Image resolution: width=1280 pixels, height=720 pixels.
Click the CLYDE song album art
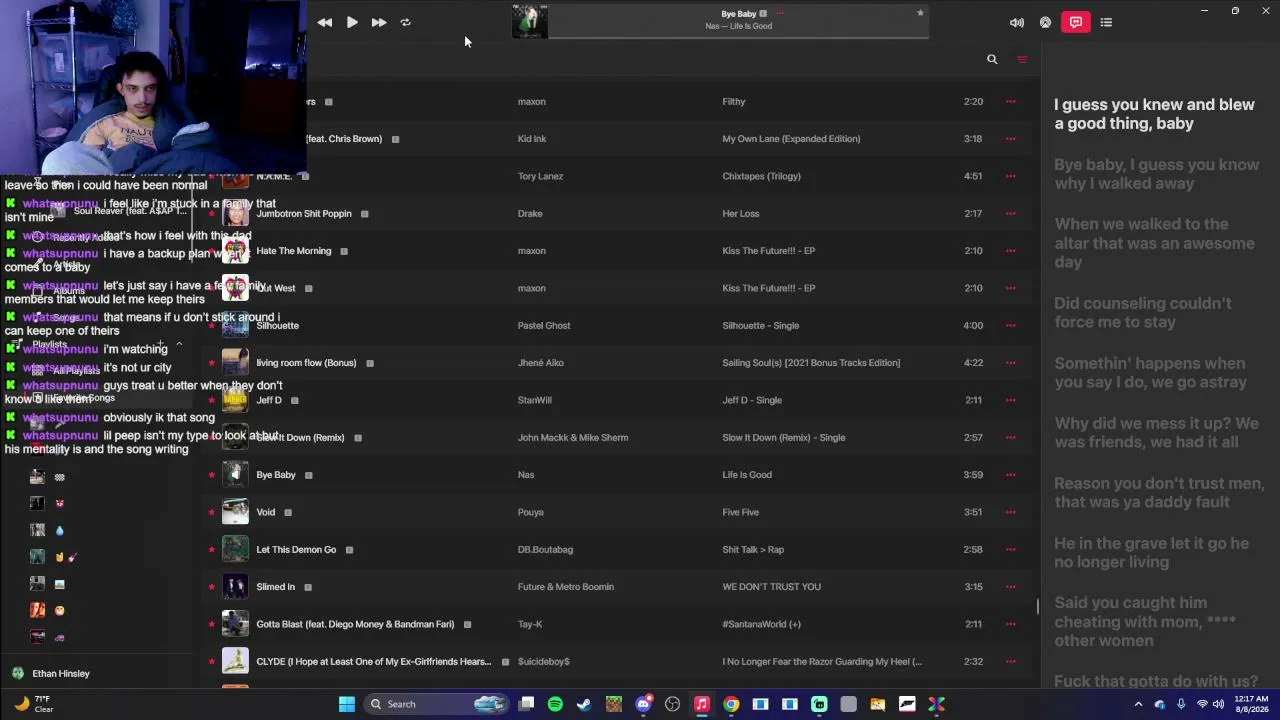[x=235, y=661]
